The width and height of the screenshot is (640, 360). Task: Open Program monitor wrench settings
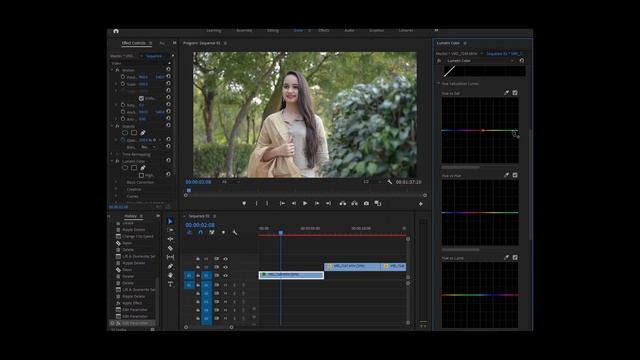coord(389,182)
